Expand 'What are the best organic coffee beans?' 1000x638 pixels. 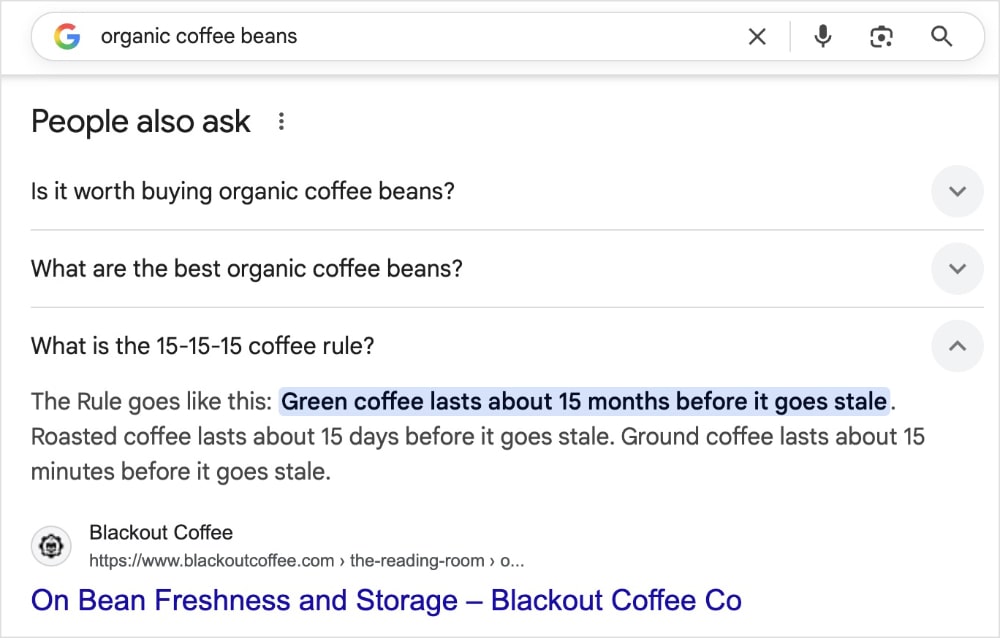coord(957,268)
